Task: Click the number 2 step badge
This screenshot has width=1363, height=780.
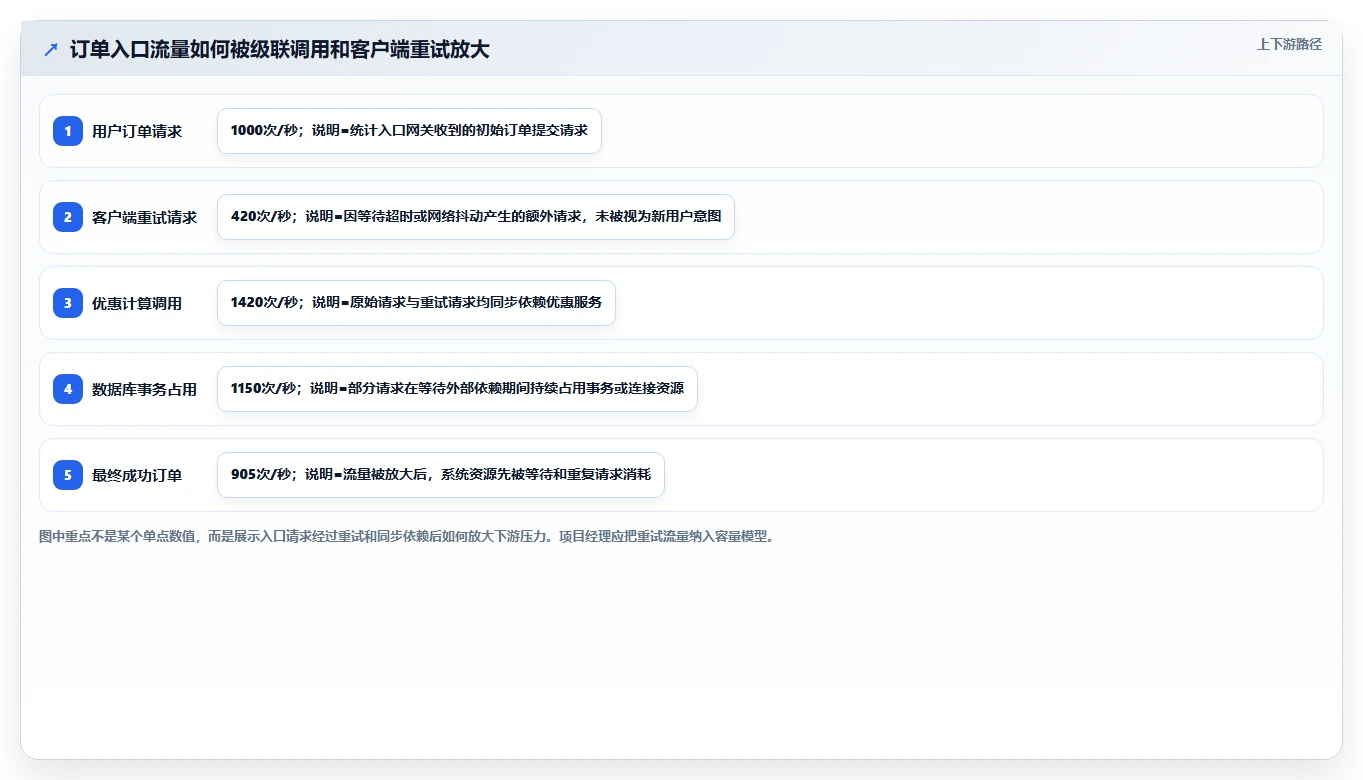Action: tap(68, 217)
